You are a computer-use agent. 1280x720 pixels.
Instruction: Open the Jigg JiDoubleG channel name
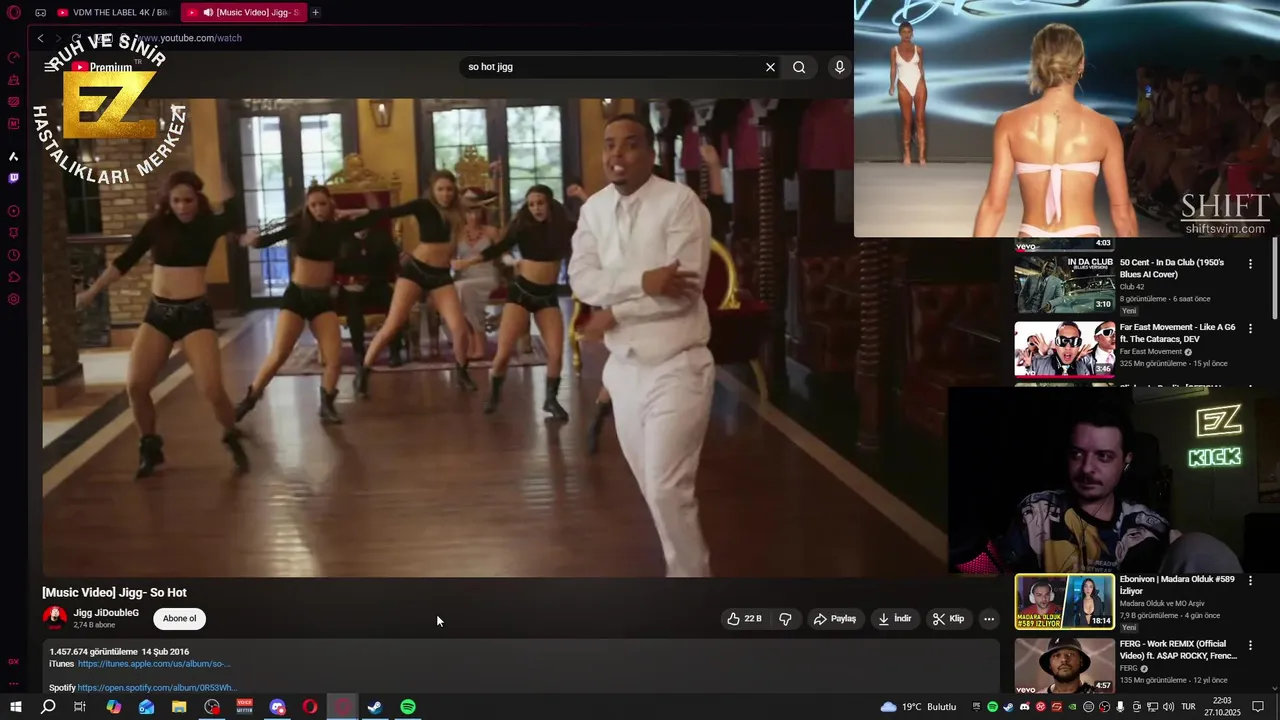point(106,613)
